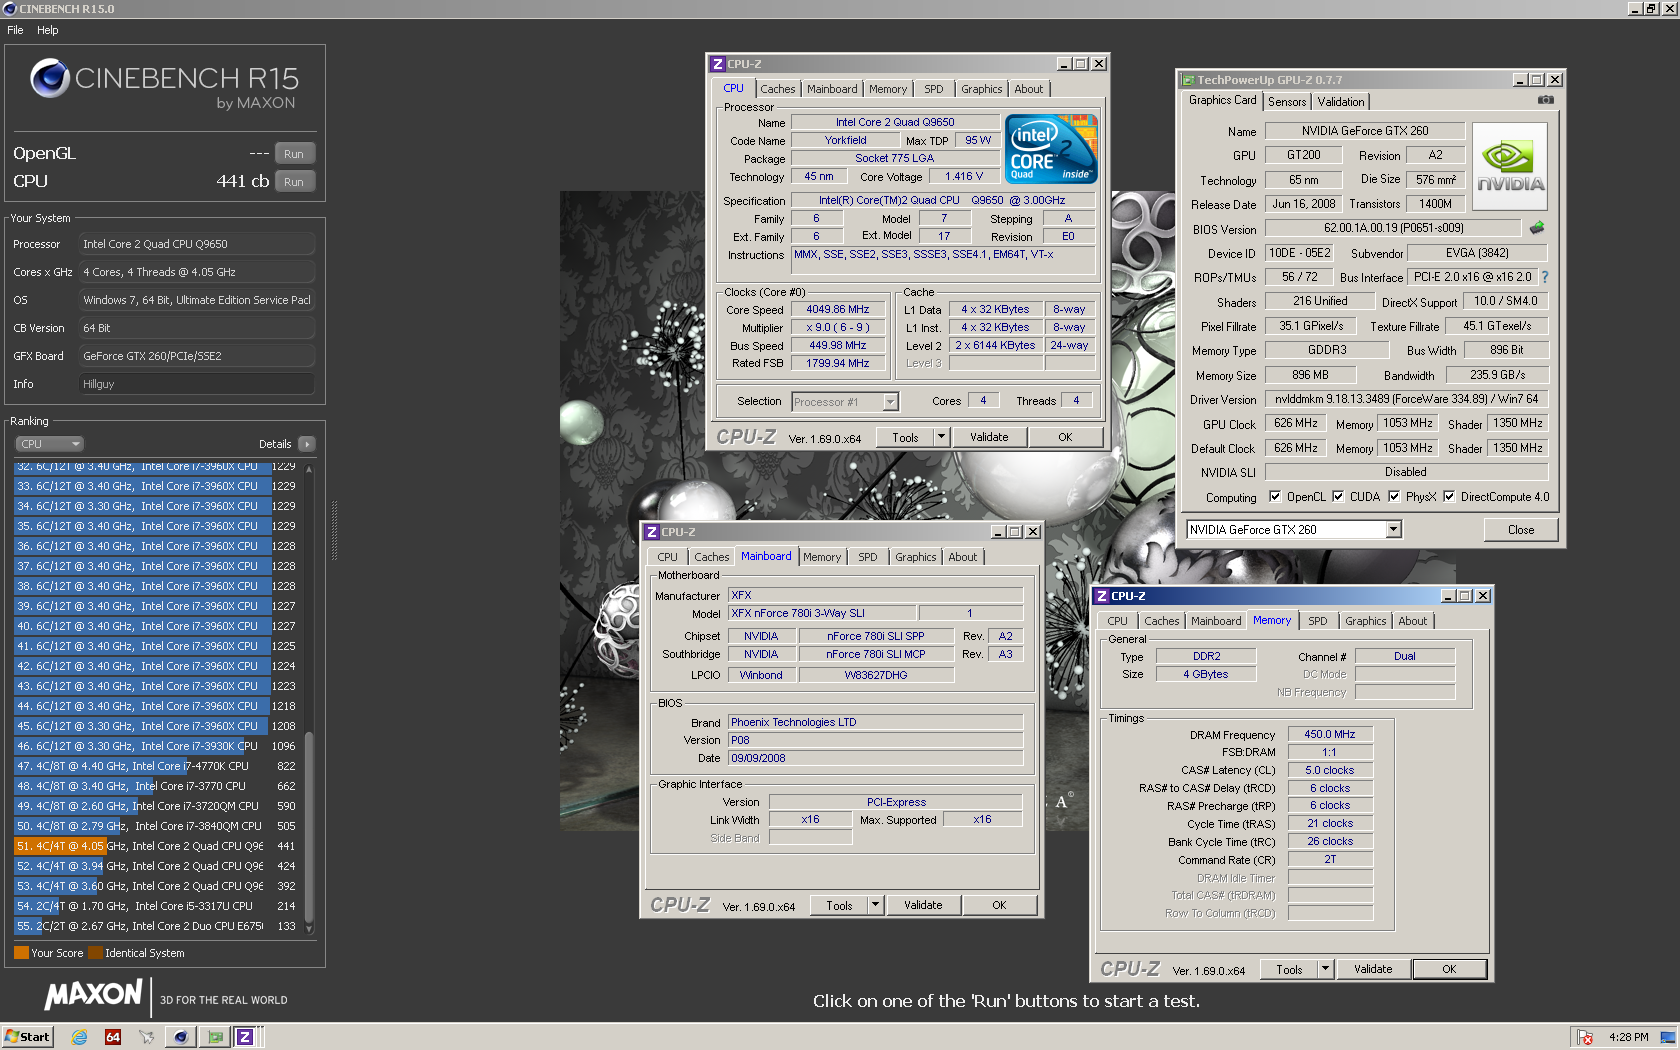Open the SPD tab in the Memory CPU-Z window

point(1317,621)
